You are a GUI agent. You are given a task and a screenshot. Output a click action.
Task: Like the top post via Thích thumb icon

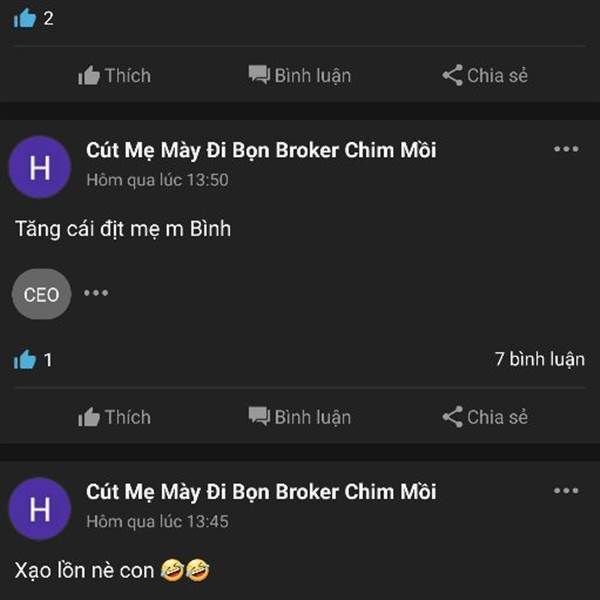click(x=89, y=75)
